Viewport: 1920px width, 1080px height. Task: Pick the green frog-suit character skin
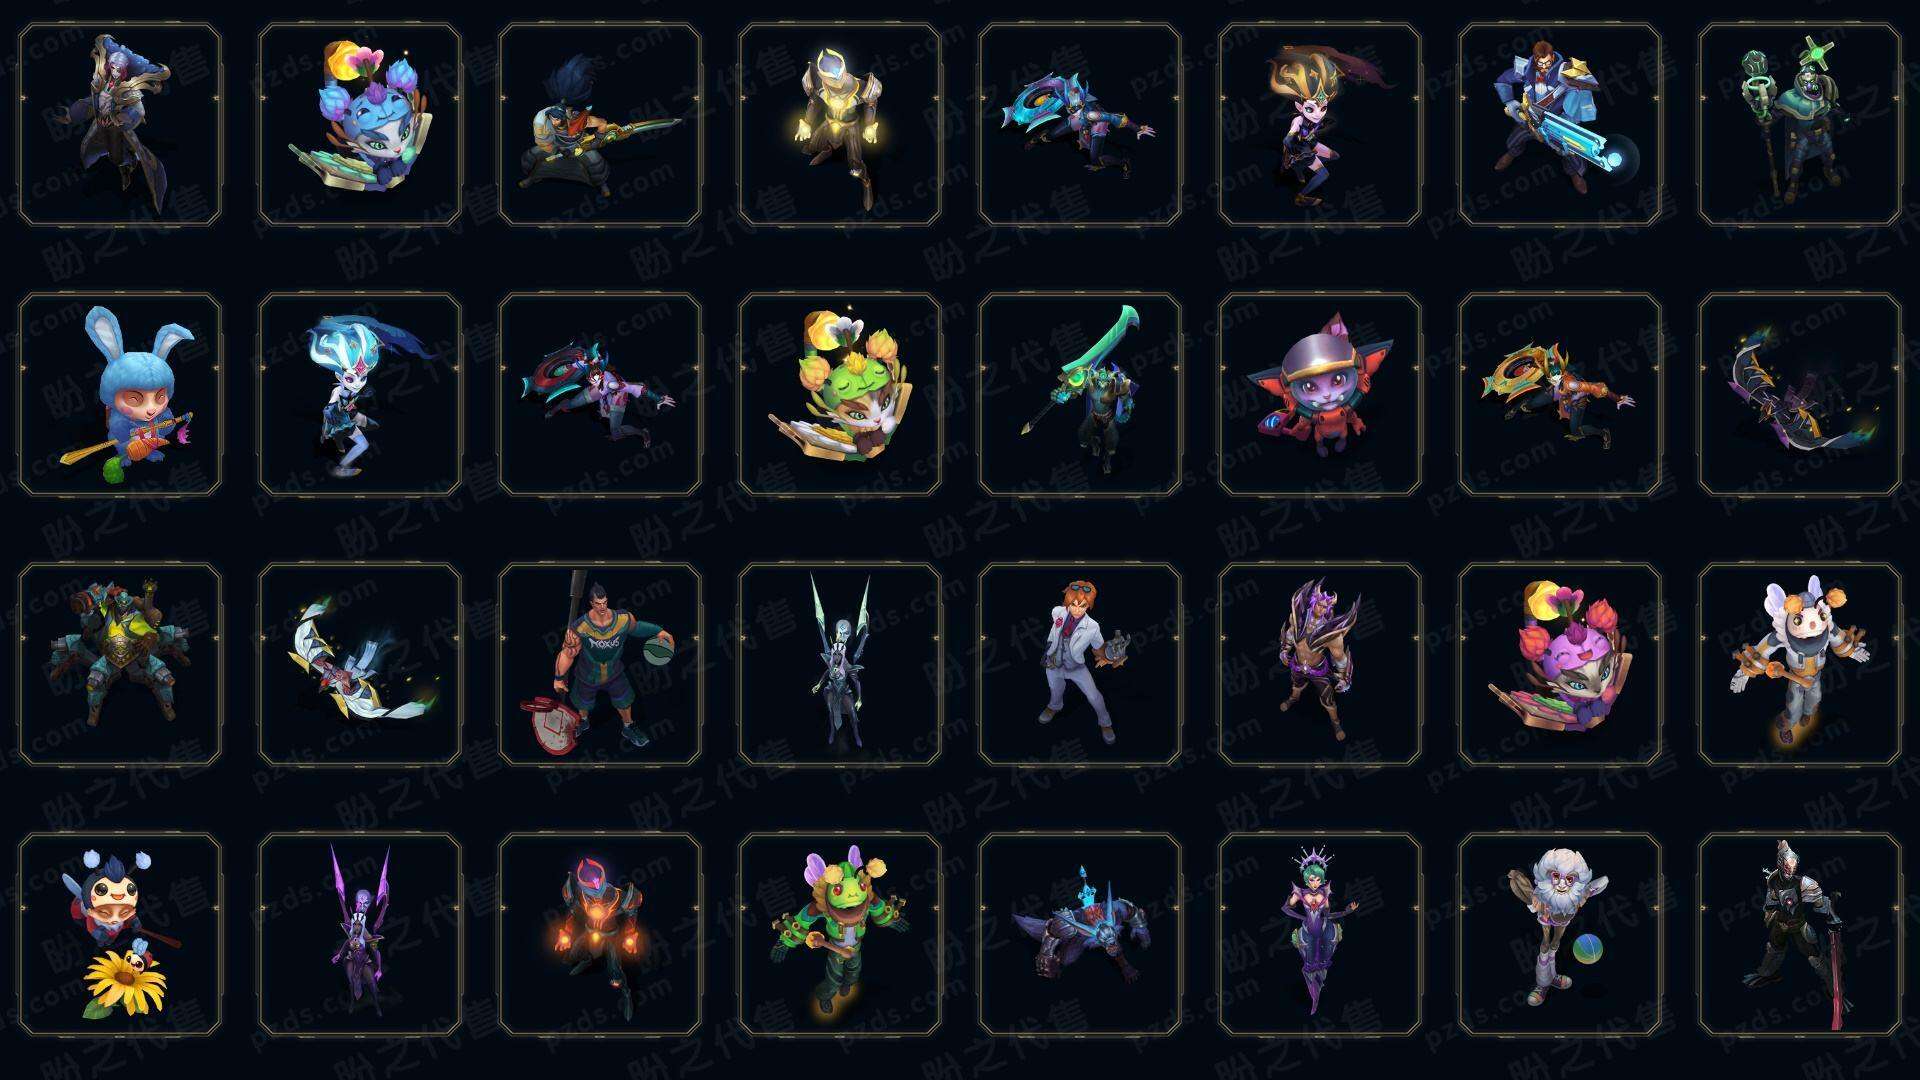[840, 934]
